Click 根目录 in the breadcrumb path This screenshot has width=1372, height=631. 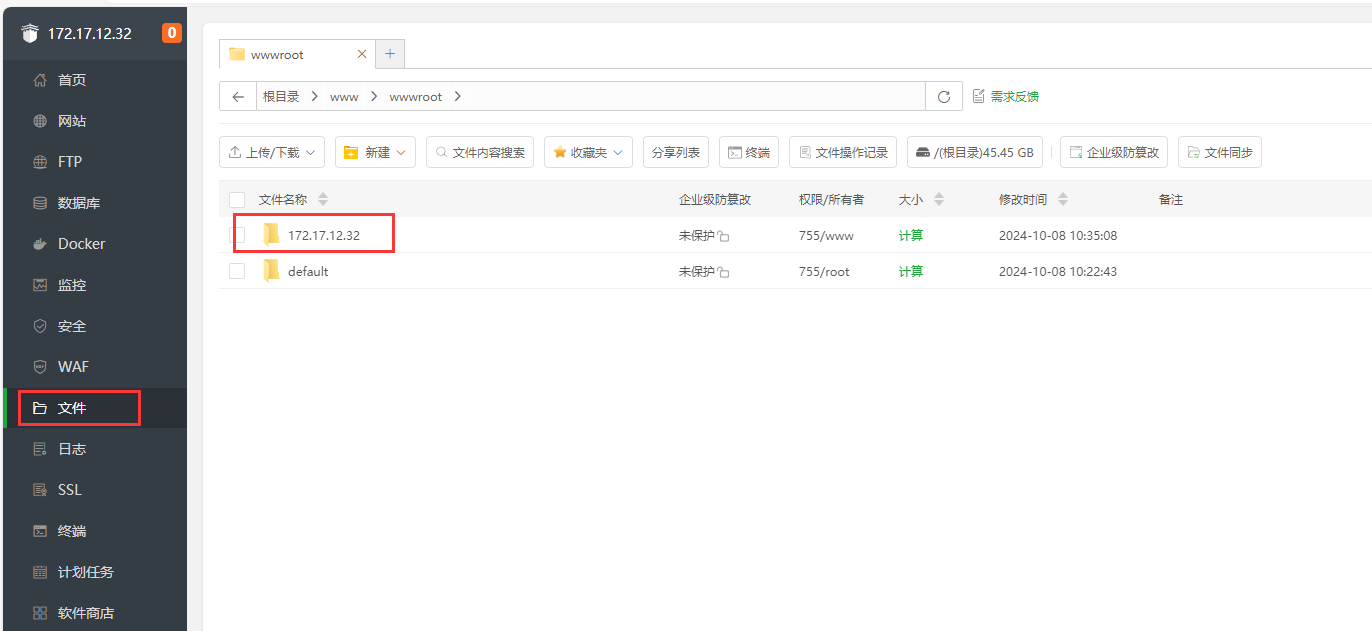pyautogui.click(x=281, y=97)
